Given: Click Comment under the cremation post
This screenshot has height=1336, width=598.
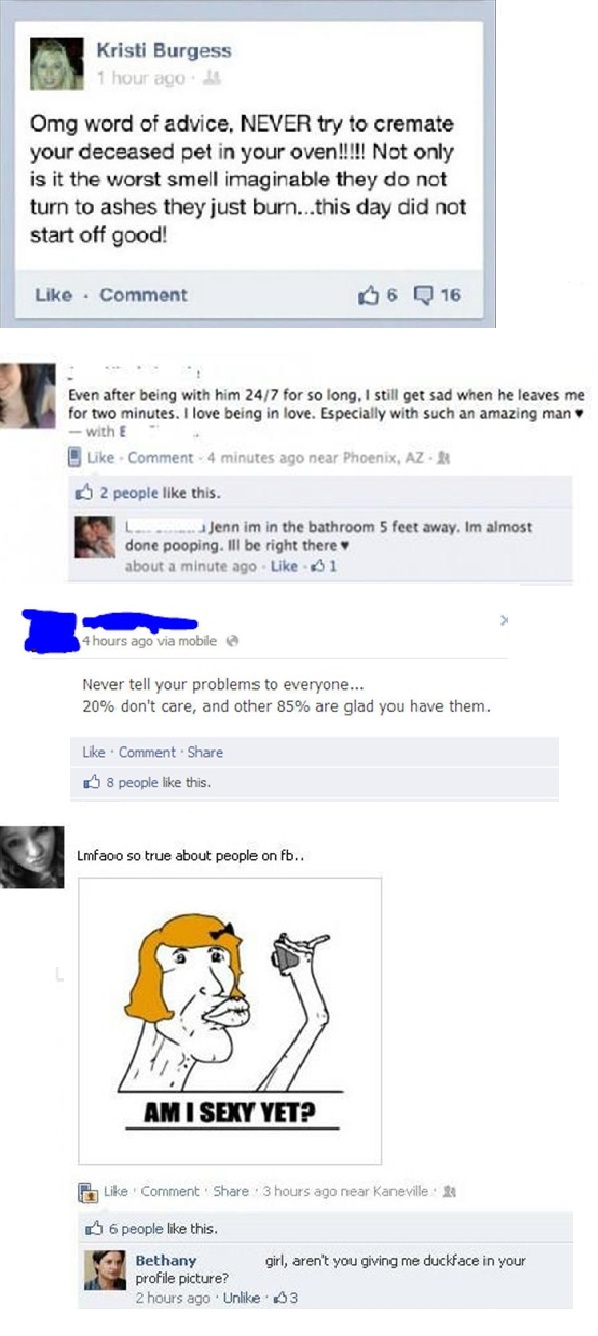Looking at the screenshot, I should click(x=143, y=295).
